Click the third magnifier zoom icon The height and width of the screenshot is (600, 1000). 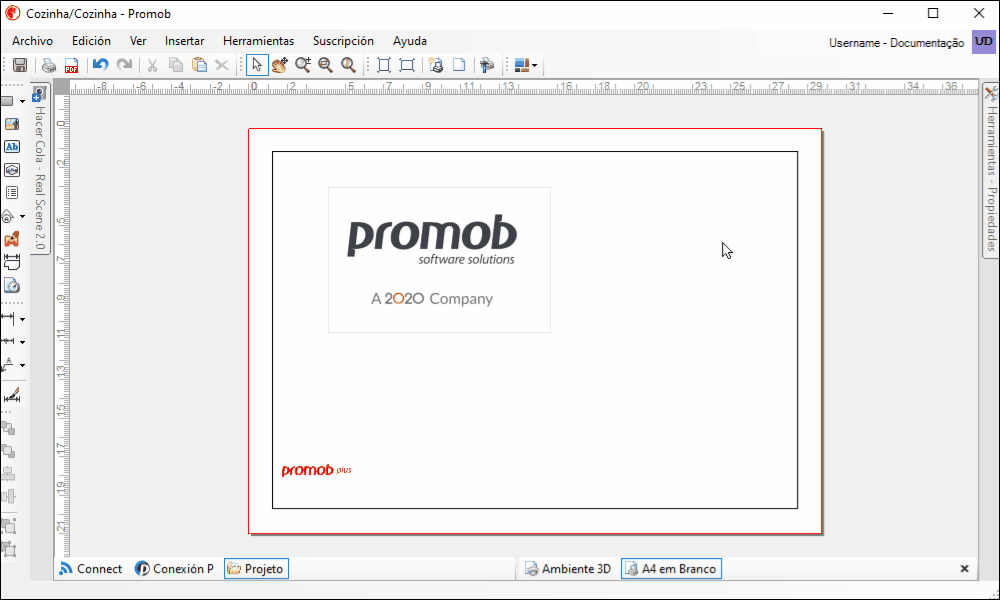pyautogui.click(x=348, y=65)
